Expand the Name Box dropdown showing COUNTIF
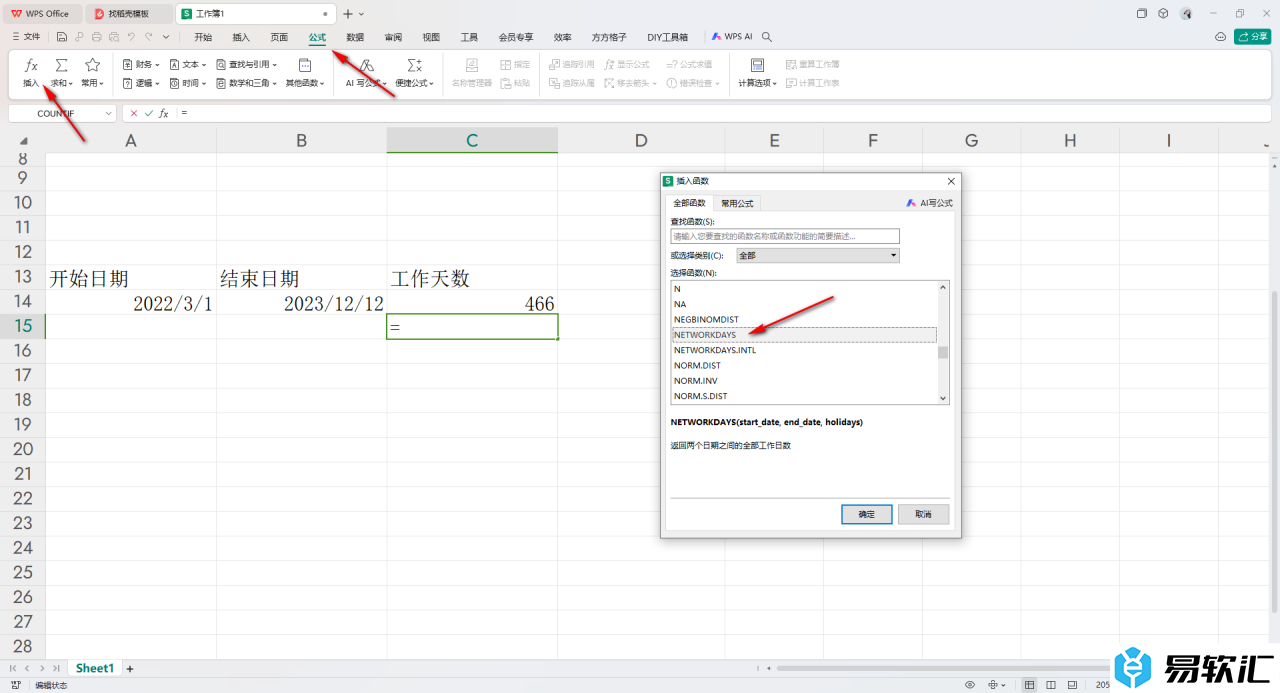This screenshot has height=693, width=1280. (108, 114)
